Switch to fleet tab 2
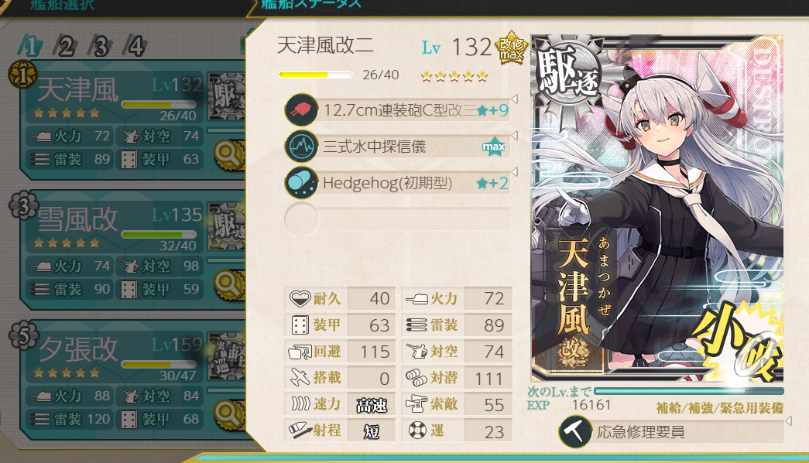 [x=65, y=46]
